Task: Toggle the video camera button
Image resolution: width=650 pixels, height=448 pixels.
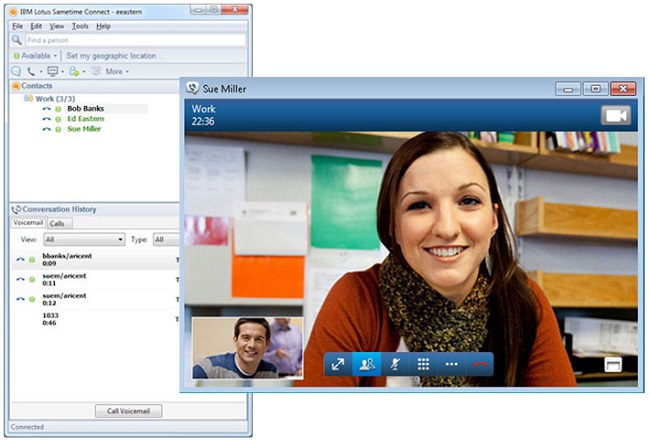Action: tap(616, 115)
